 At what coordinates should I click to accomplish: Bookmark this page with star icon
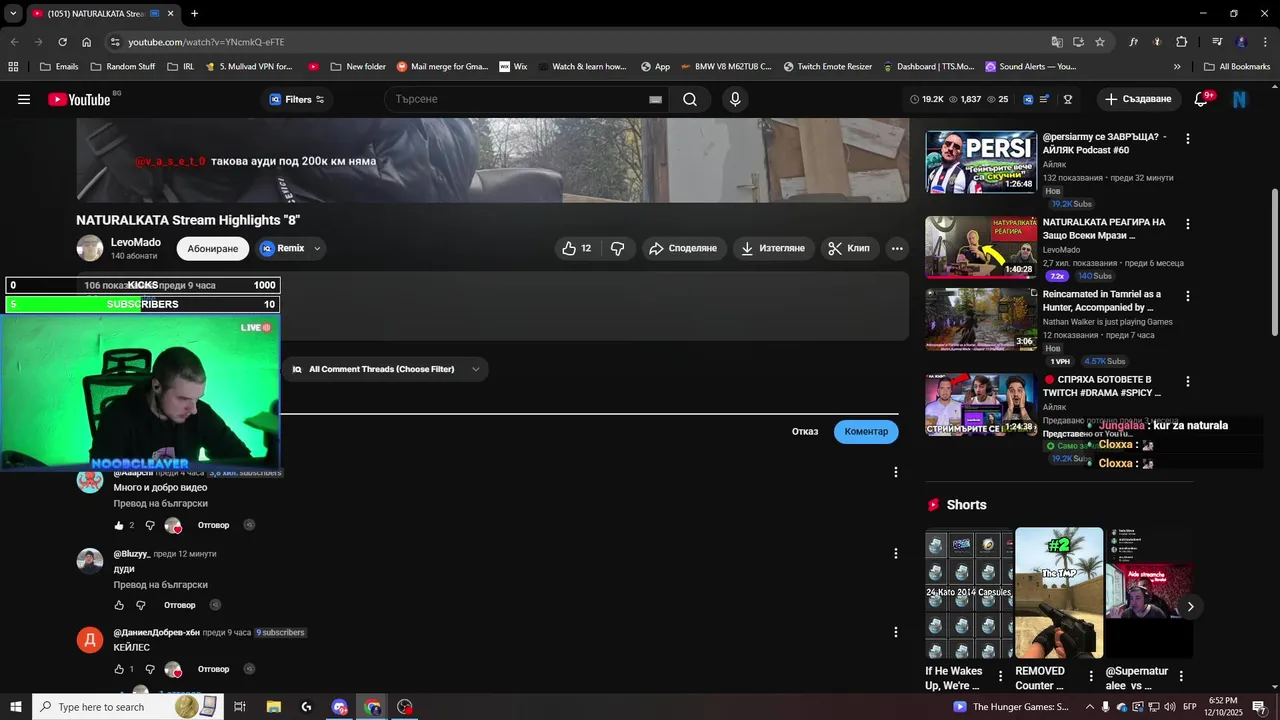point(1100,42)
